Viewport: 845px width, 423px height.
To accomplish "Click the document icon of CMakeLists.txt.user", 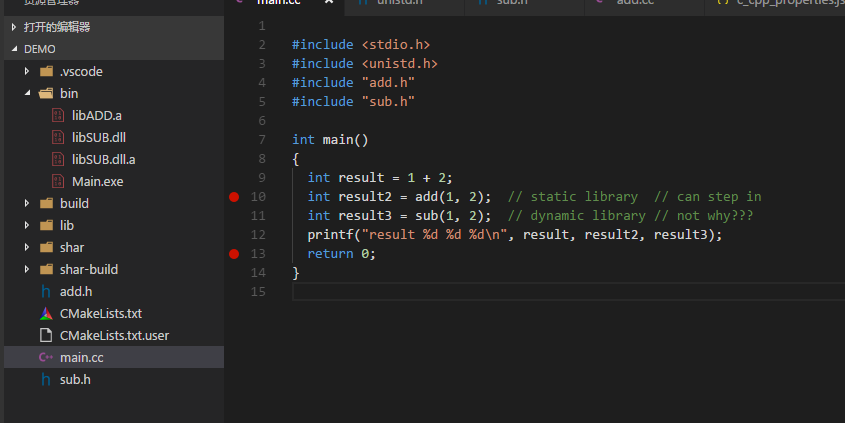I will [x=46, y=335].
